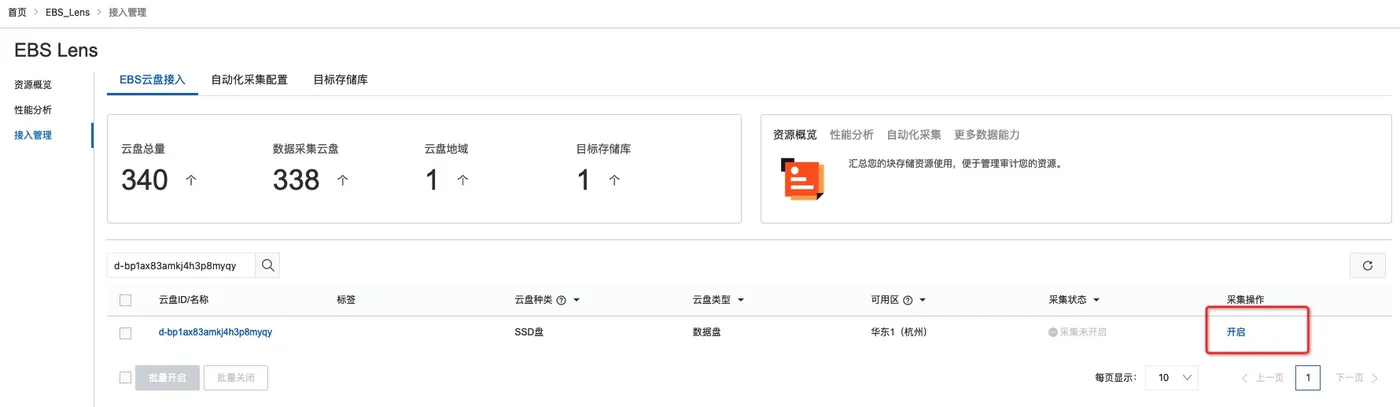
Task: Tick checkbox for disk d-bp1ax83amkj4h3p8myqy
Action: click(125, 333)
